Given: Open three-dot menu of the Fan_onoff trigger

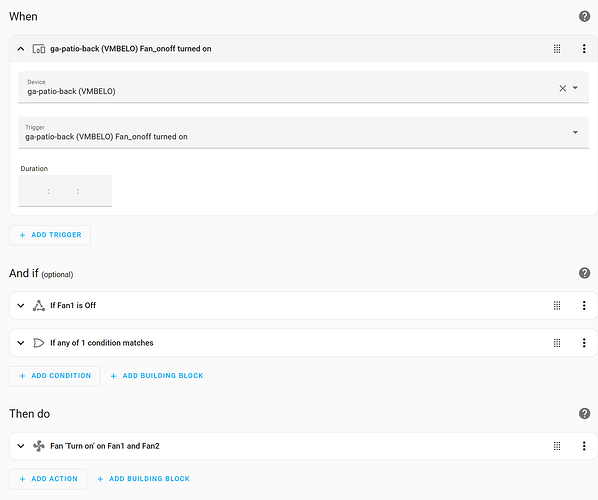Looking at the screenshot, I should pyautogui.click(x=584, y=48).
